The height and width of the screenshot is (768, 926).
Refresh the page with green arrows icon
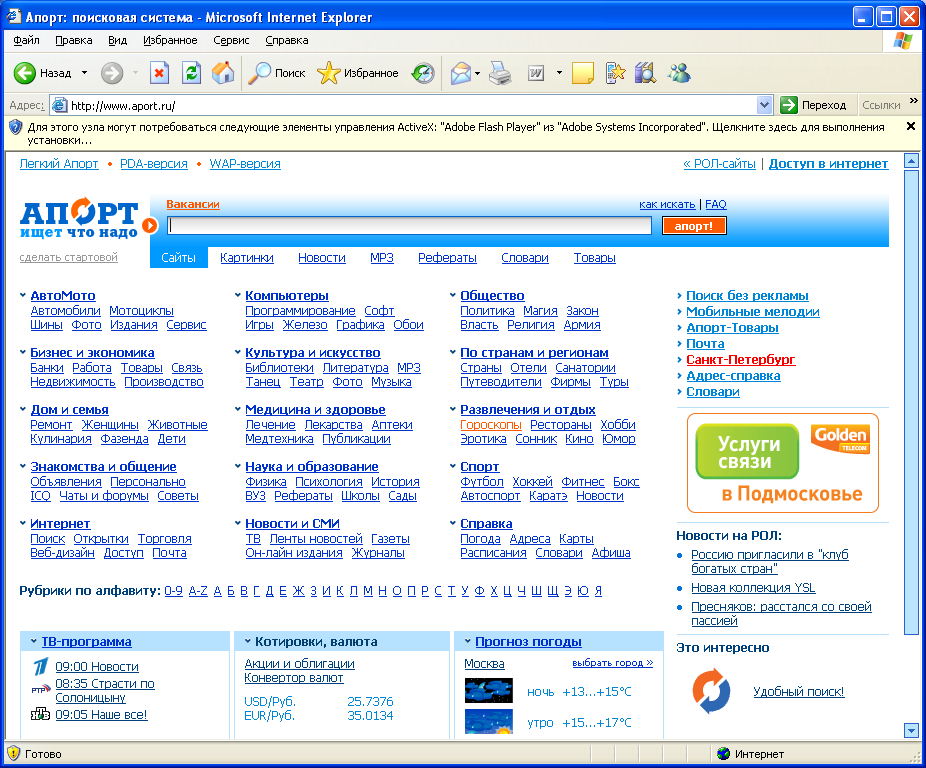[191, 73]
